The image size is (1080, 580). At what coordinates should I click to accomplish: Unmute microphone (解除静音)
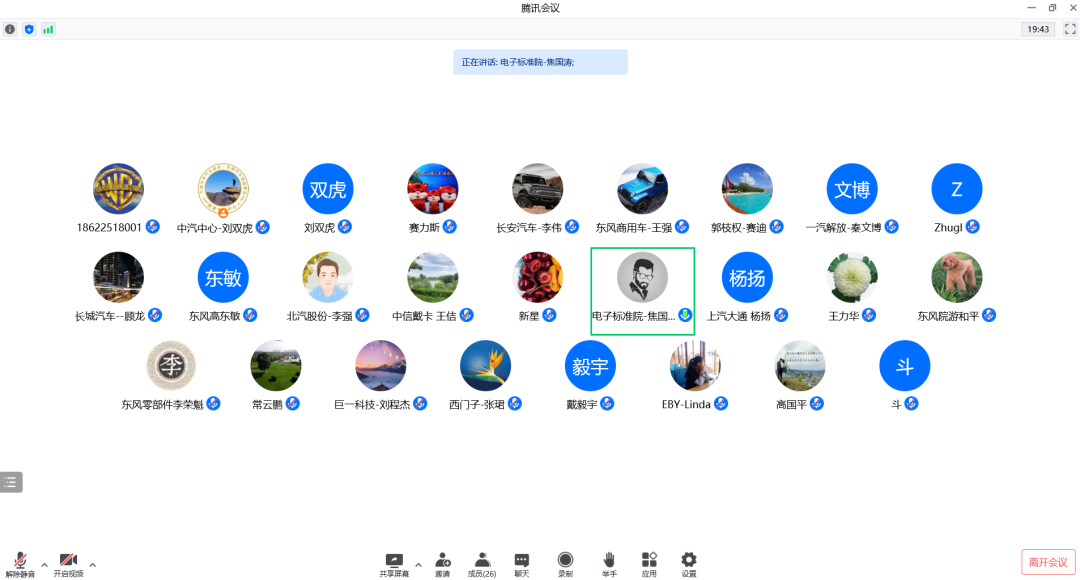[20, 563]
